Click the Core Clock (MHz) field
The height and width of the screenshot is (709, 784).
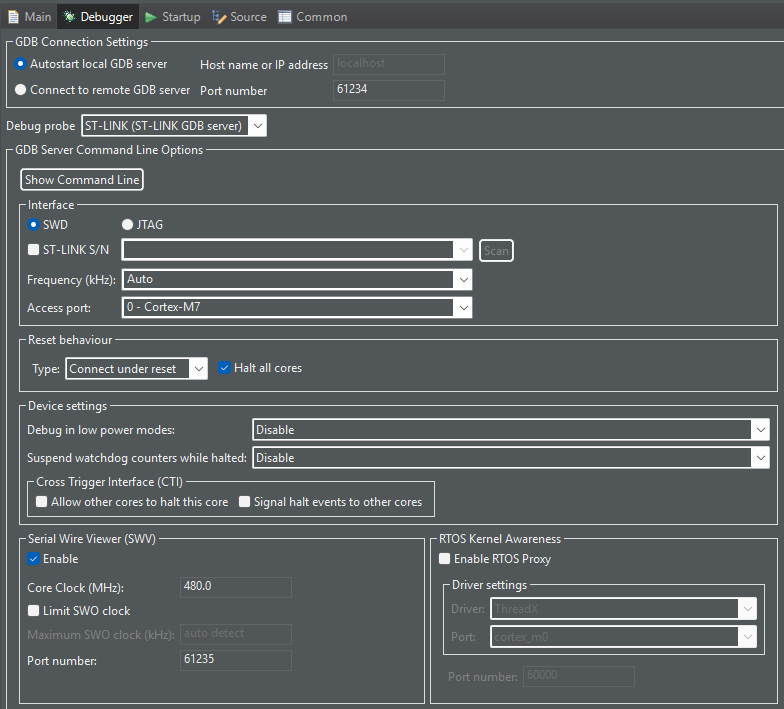point(236,586)
